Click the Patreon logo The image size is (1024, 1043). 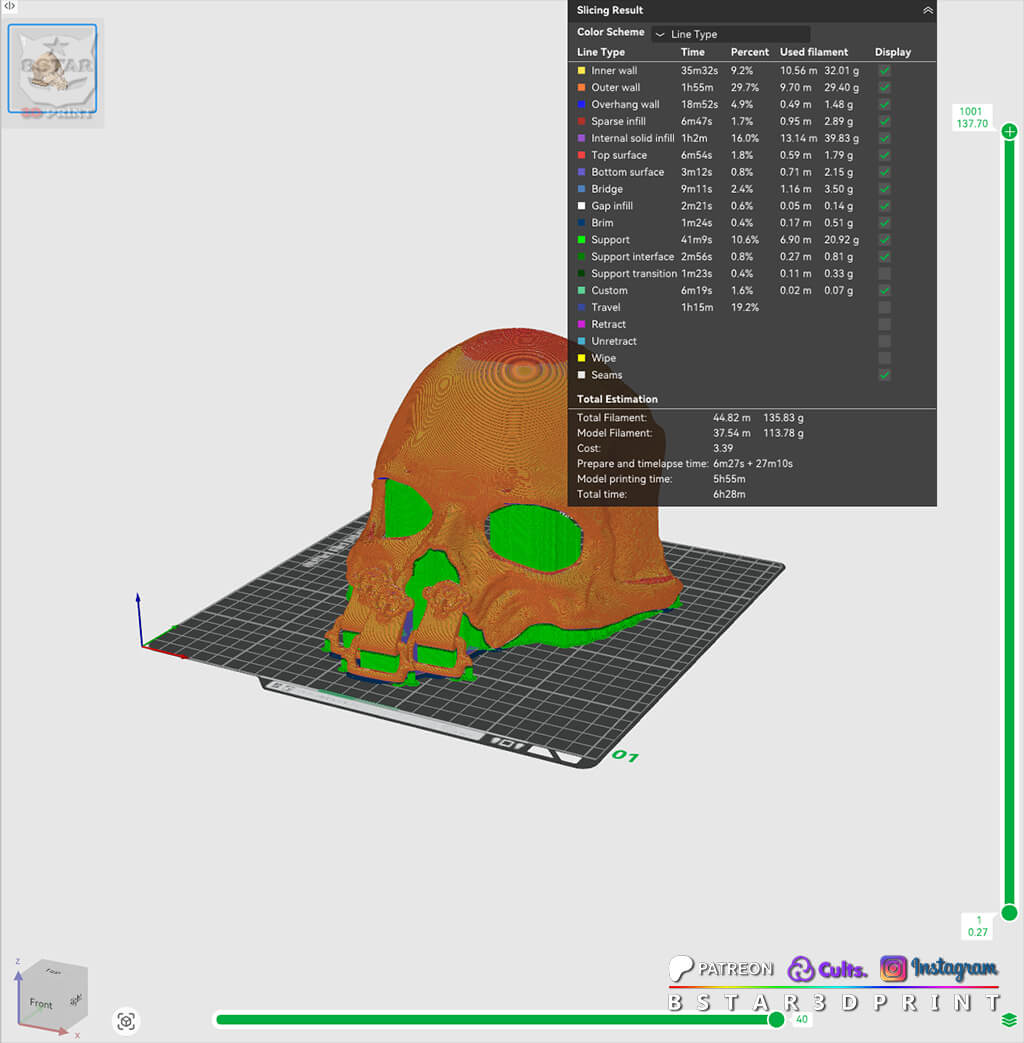pyautogui.click(x=721, y=968)
